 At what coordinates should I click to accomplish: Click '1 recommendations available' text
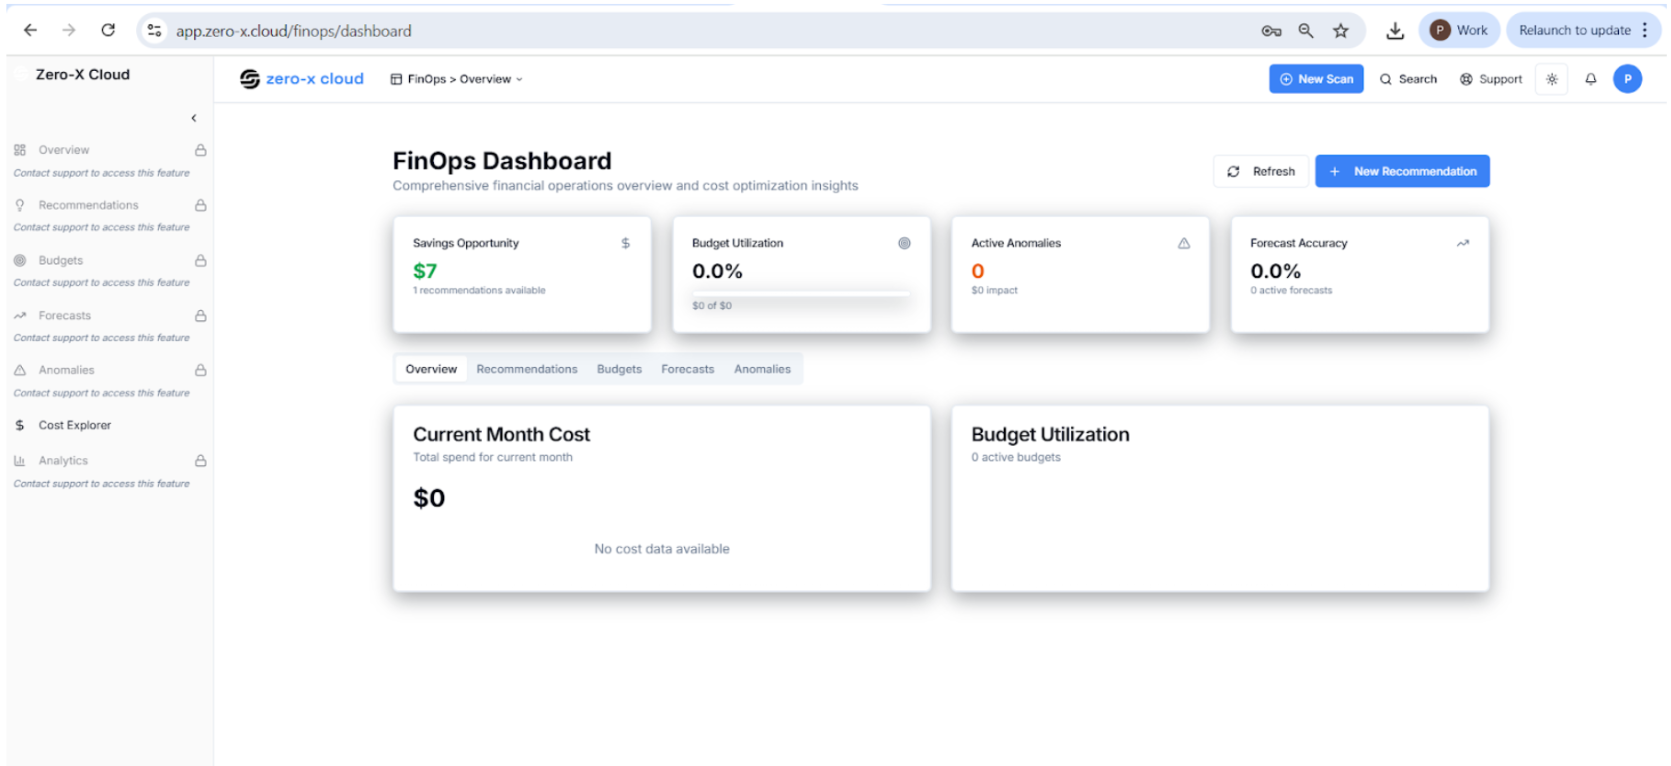pyautogui.click(x=479, y=290)
